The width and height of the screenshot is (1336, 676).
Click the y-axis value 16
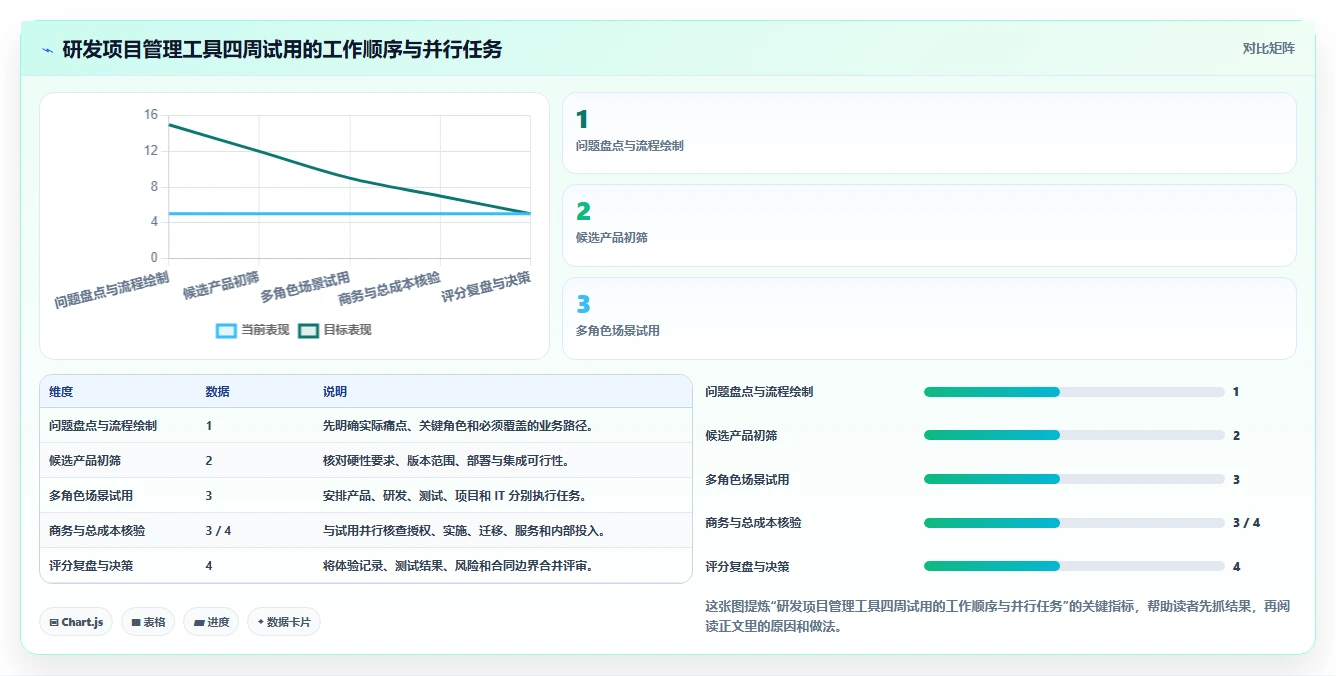pos(150,115)
